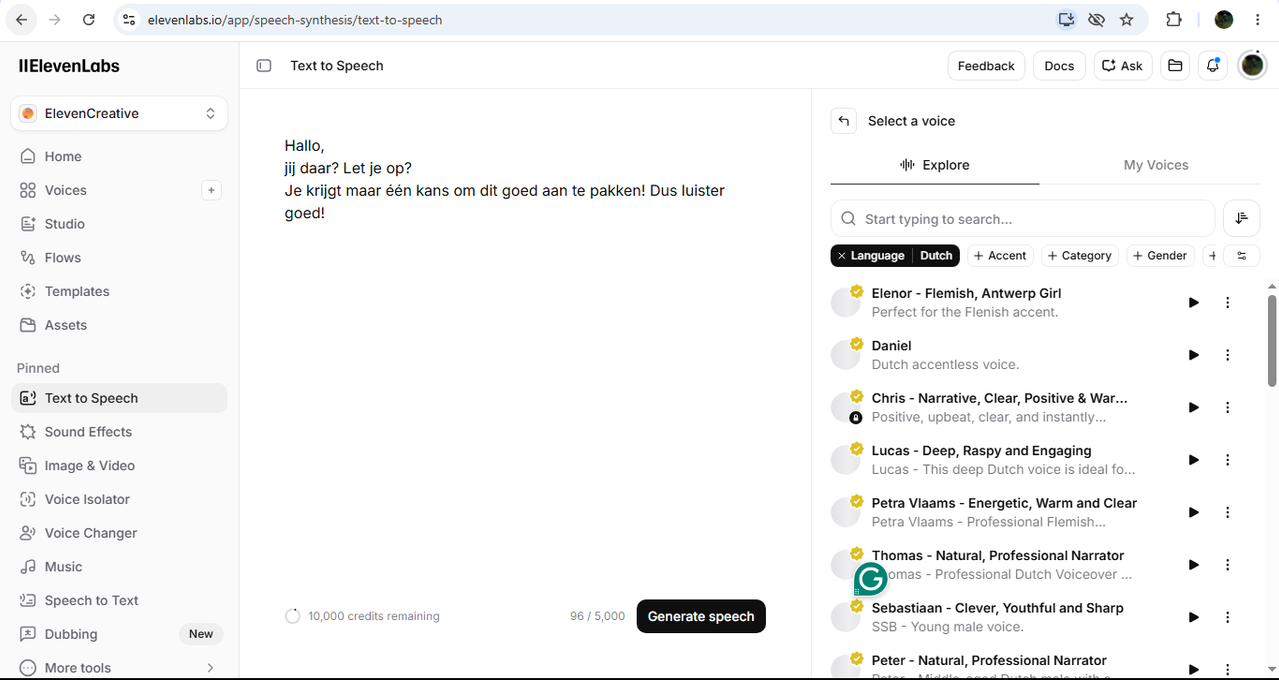Open Docs button

tap(1059, 66)
